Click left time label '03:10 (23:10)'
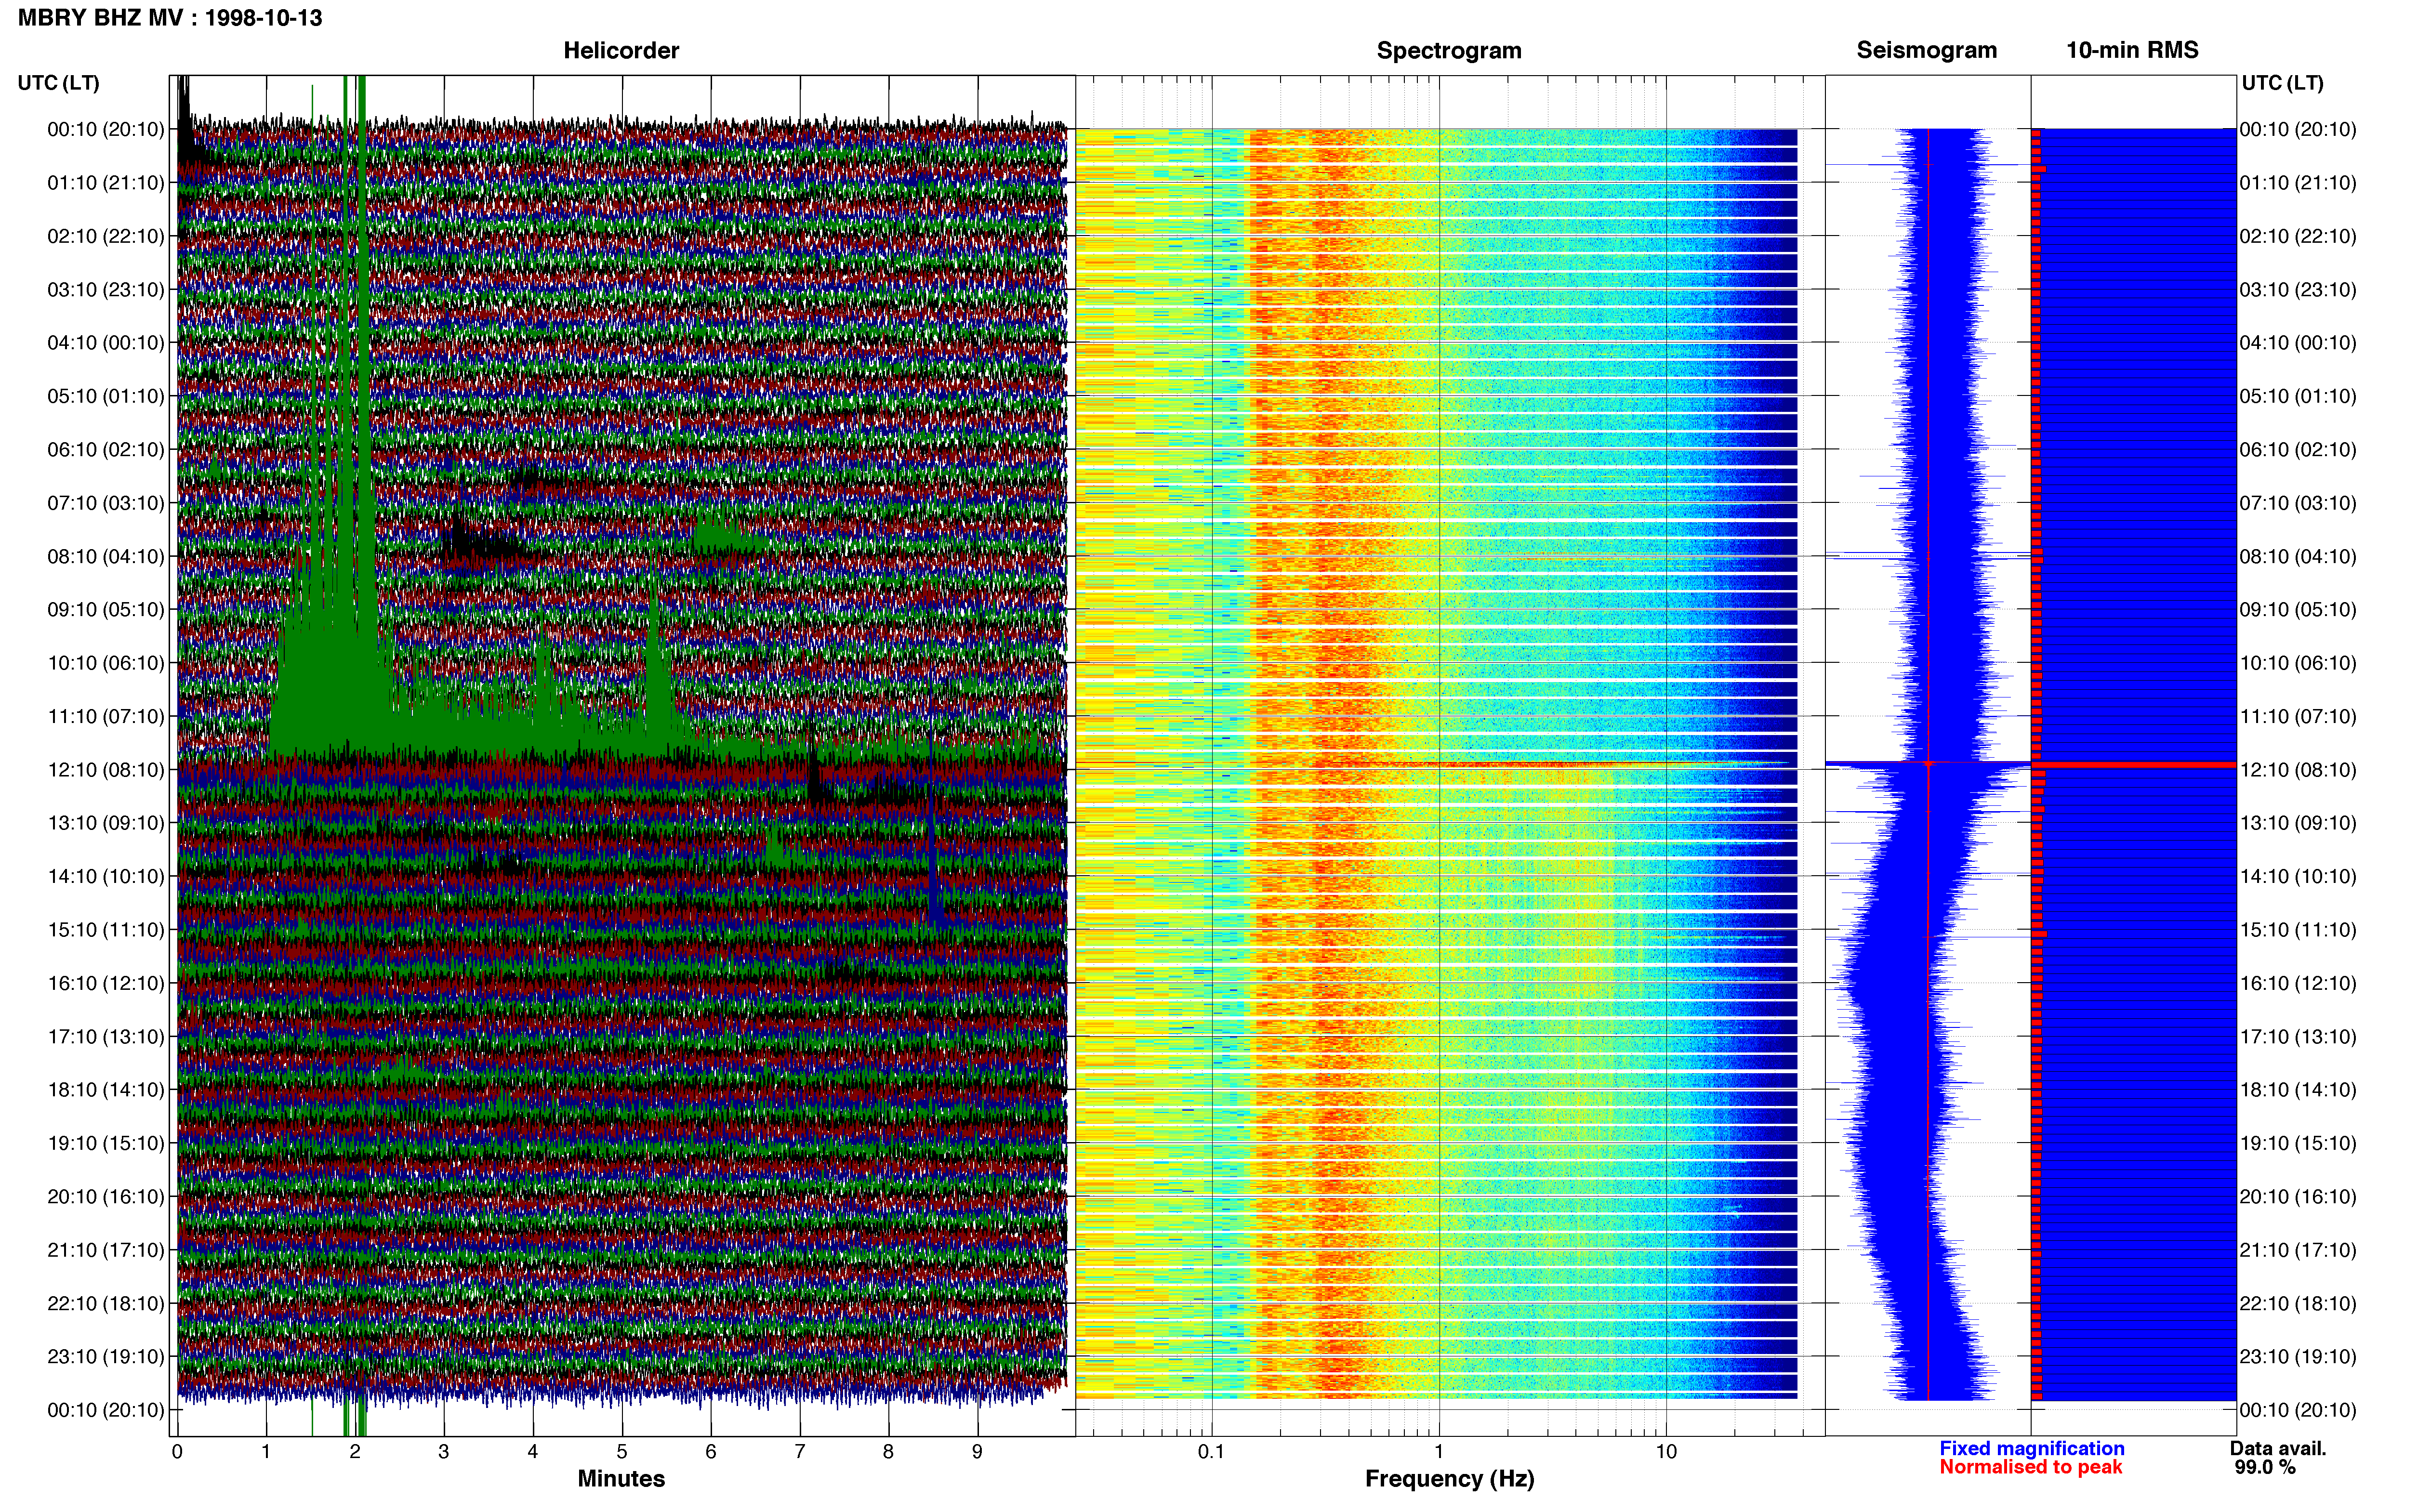This screenshot has height=1512, width=2418. tap(106, 290)
